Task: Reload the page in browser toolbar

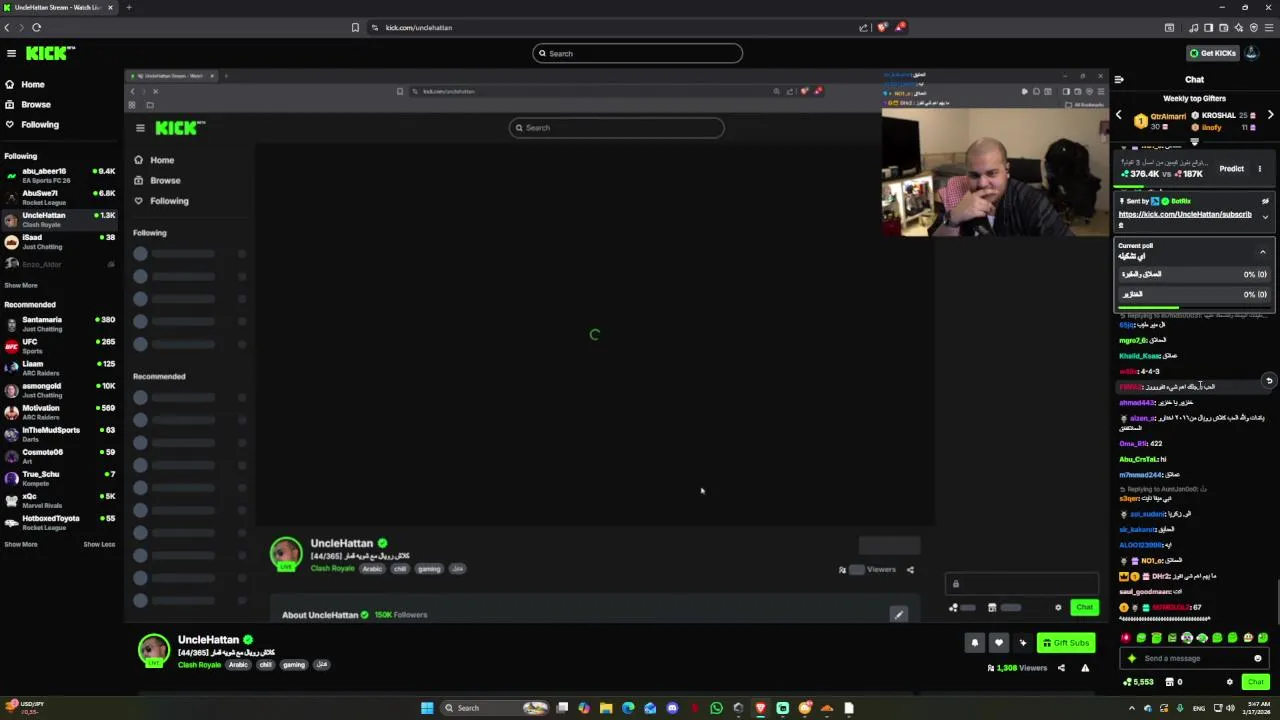Action: [x=36, y=27]
